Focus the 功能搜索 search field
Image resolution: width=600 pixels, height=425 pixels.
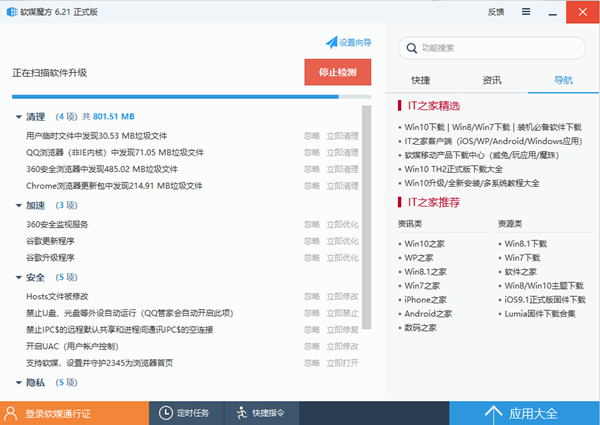click(492, 48)
